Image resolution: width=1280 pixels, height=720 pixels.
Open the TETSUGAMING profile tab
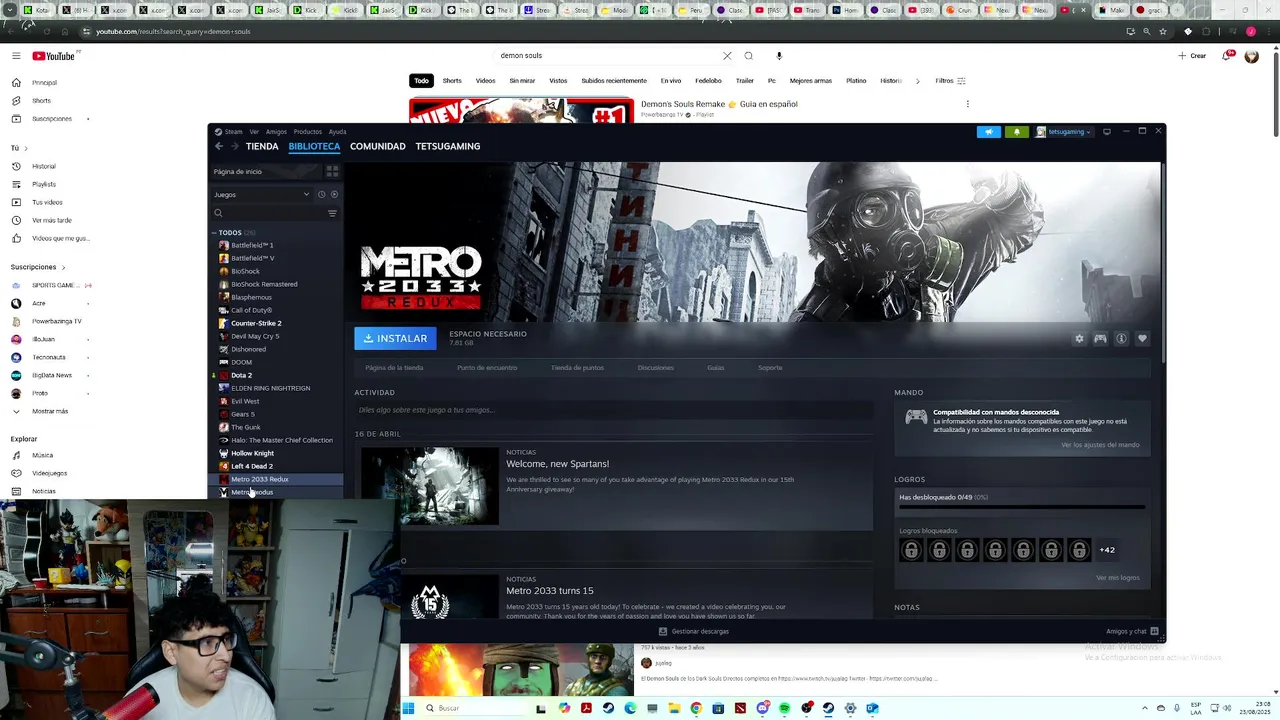click(448, 146)
